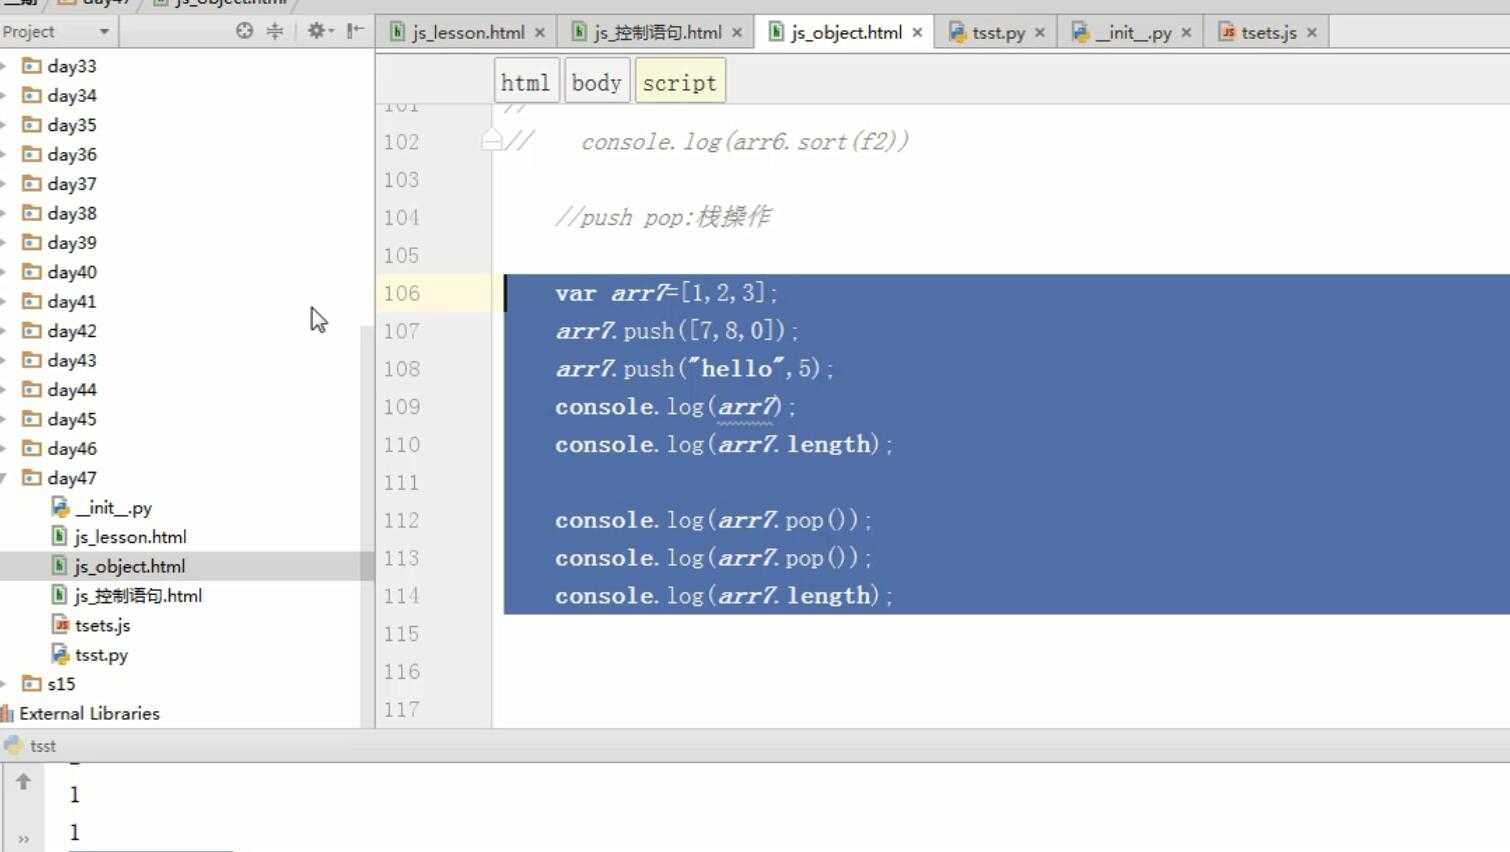This screenshot has height=852, width=1510.
Task: Open js_控制语句.html in the project tree
Action: [x=138, y=596]
